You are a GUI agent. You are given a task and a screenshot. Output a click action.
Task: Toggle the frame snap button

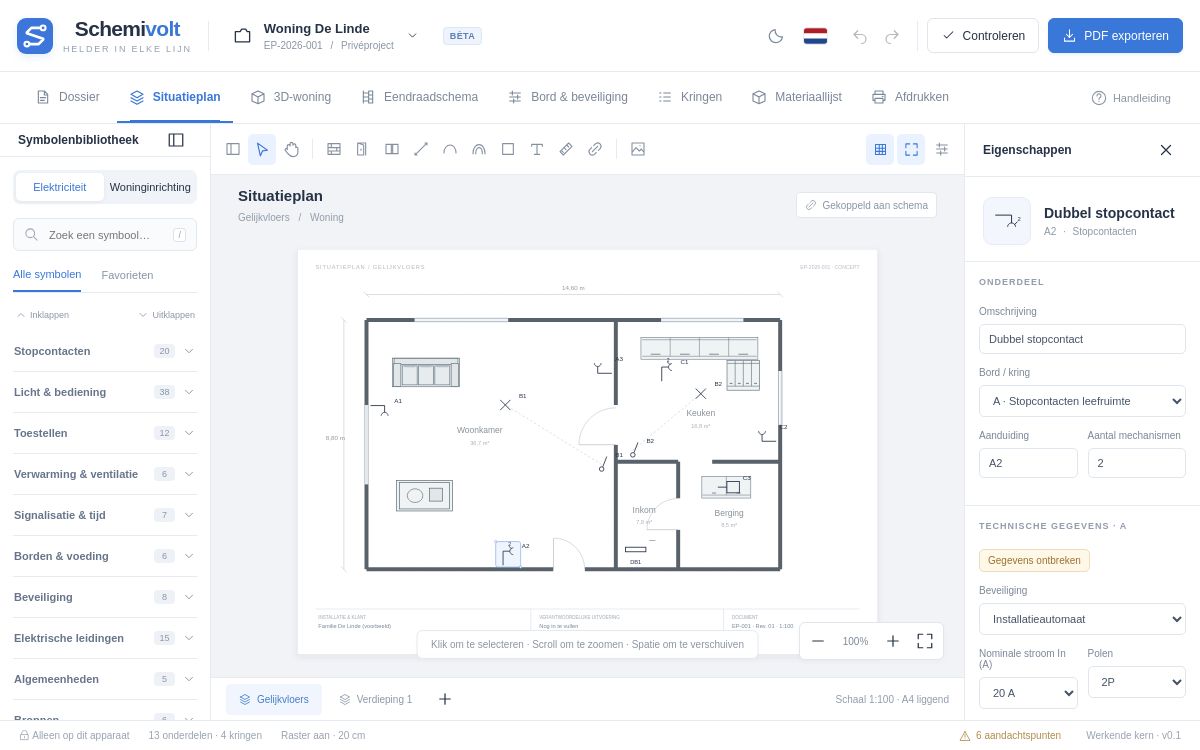pyautogui.click(x=911, y=149)
